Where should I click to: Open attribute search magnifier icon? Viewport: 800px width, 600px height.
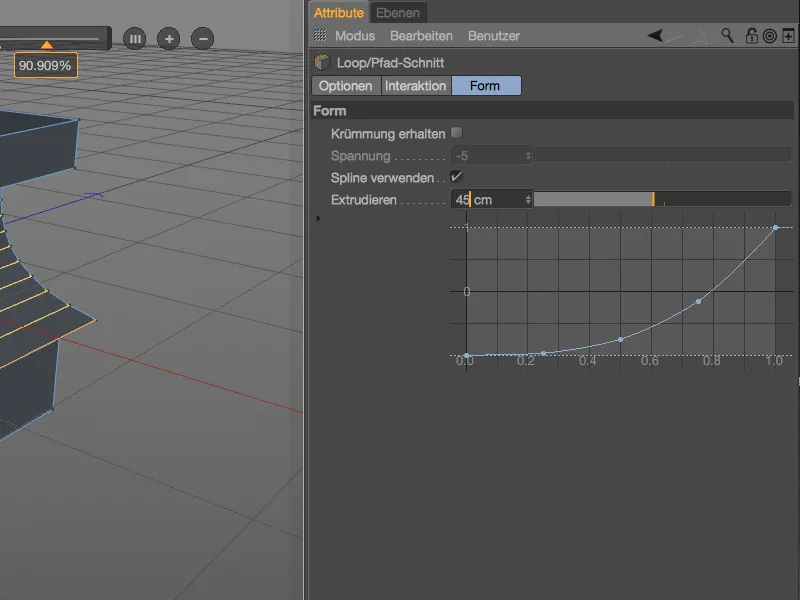[x=727, y=35]
